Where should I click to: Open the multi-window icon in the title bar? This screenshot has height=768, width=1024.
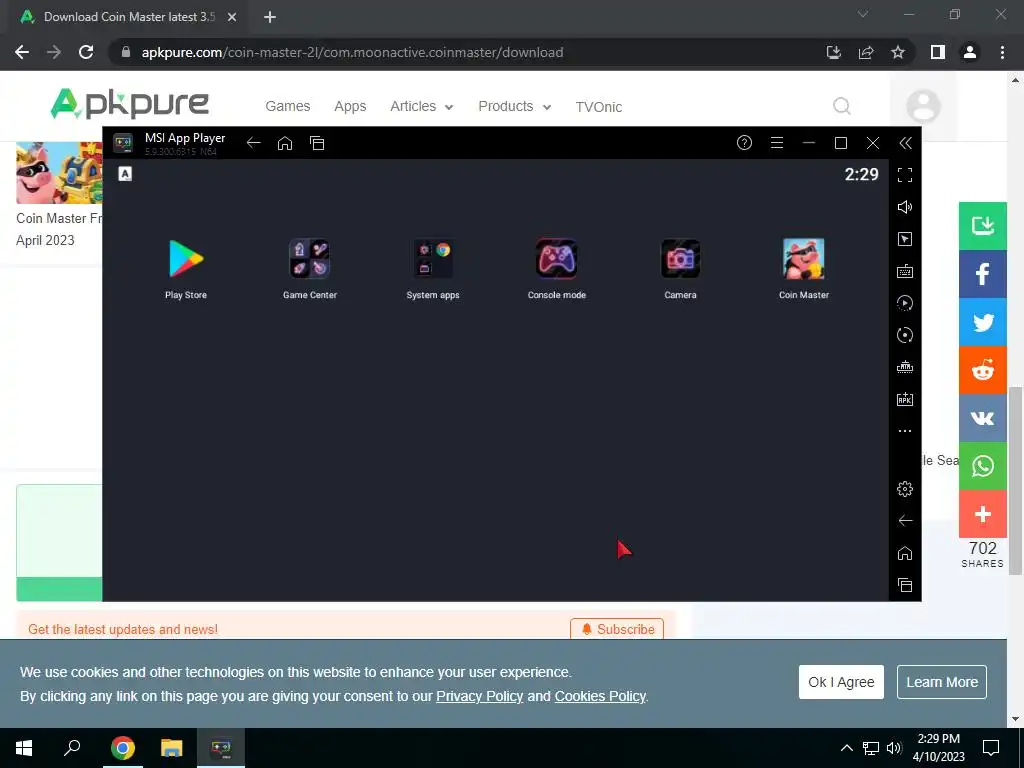[x=317, y=143]
